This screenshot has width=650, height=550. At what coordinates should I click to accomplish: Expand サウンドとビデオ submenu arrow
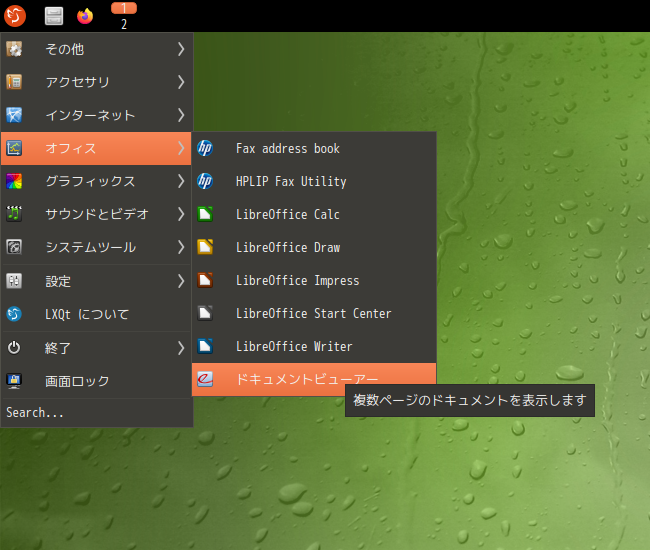[x=181, y=214]
